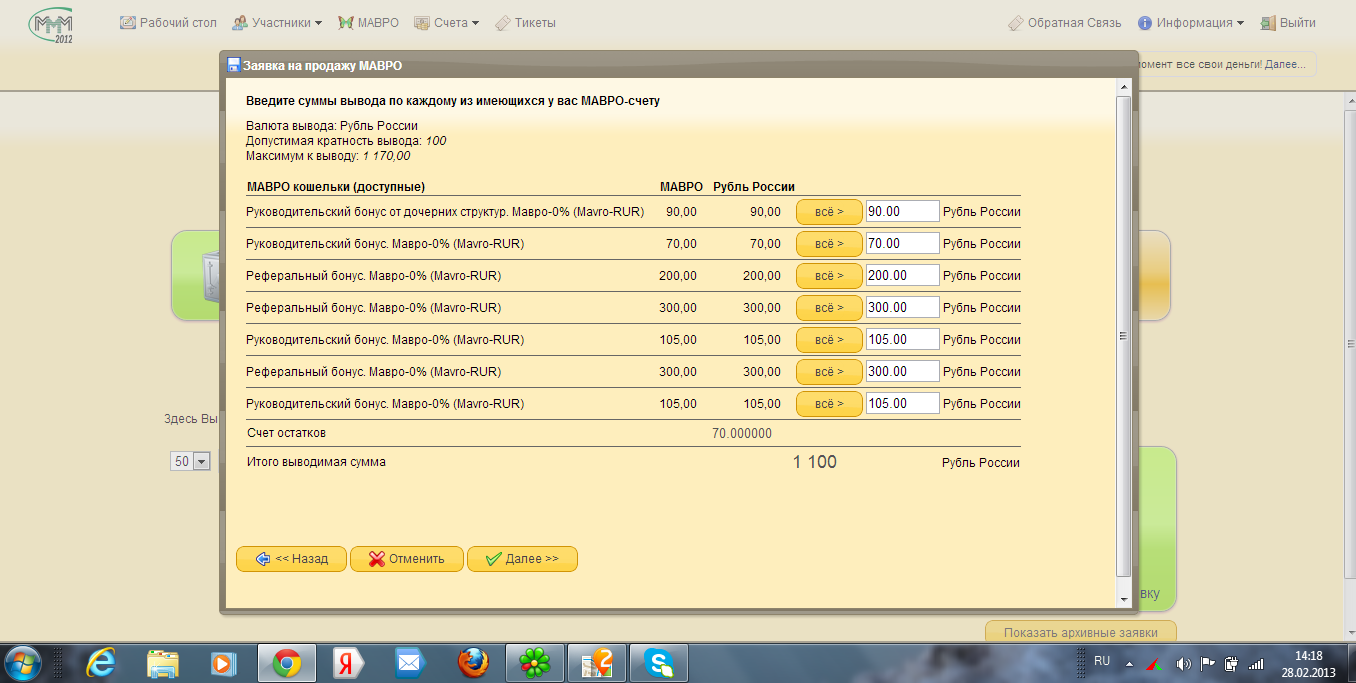The width and height of the screenshot is (1356, 683).
Task: Click the dialog scrollbar down arrow
Action: (x=1123, y=598)
